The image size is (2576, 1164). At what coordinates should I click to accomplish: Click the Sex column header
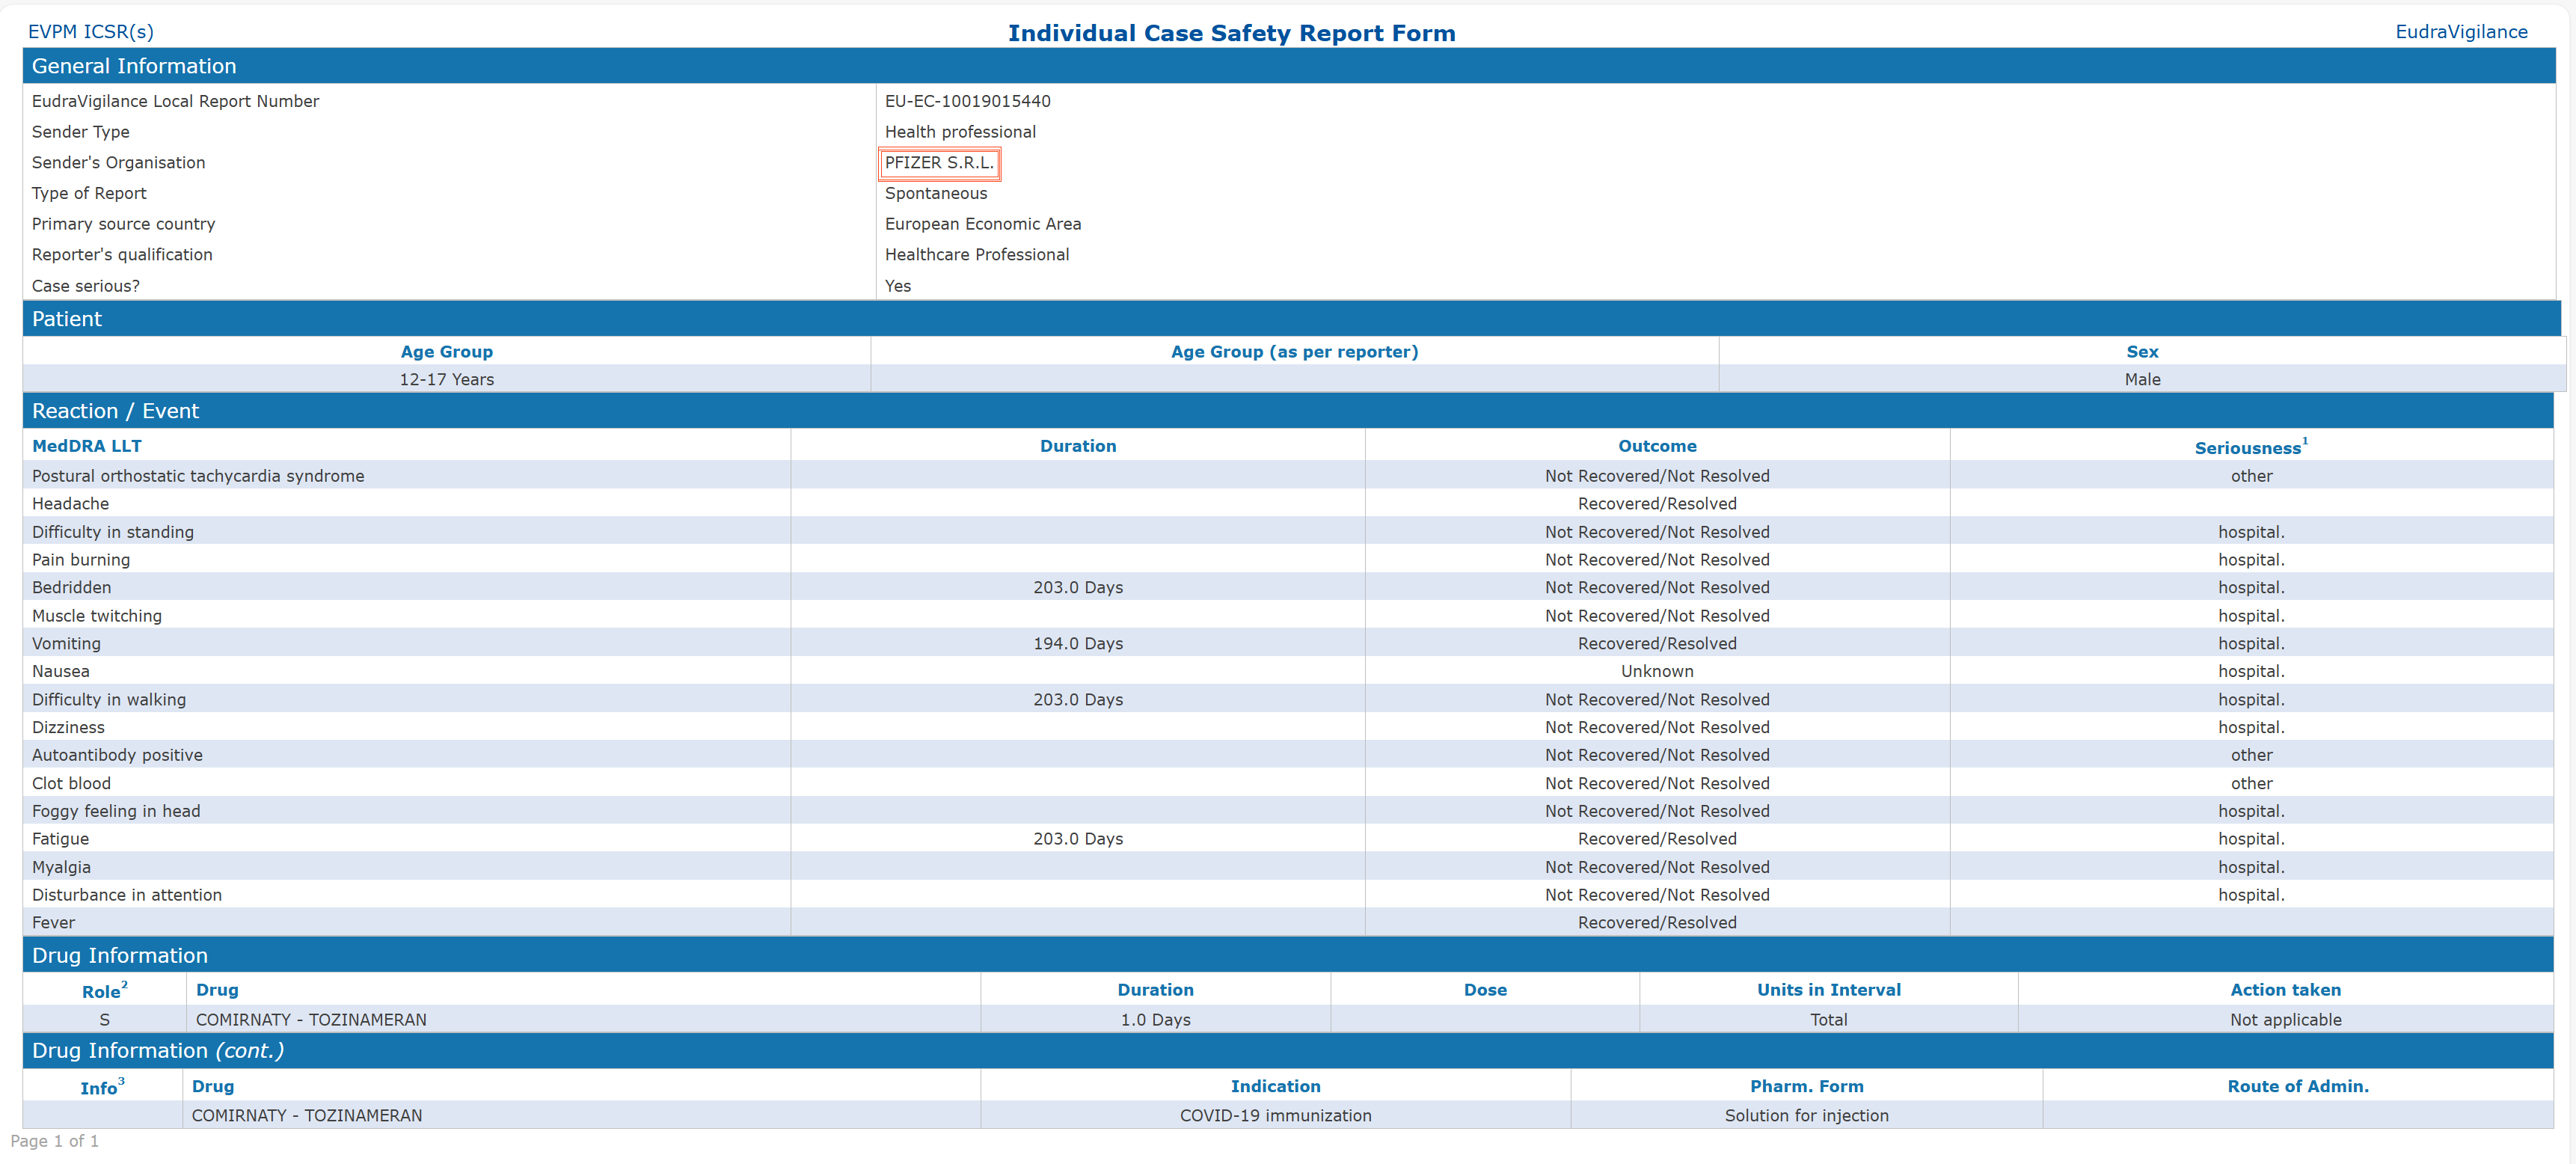pyautogui.click(x=2142, y=352)
